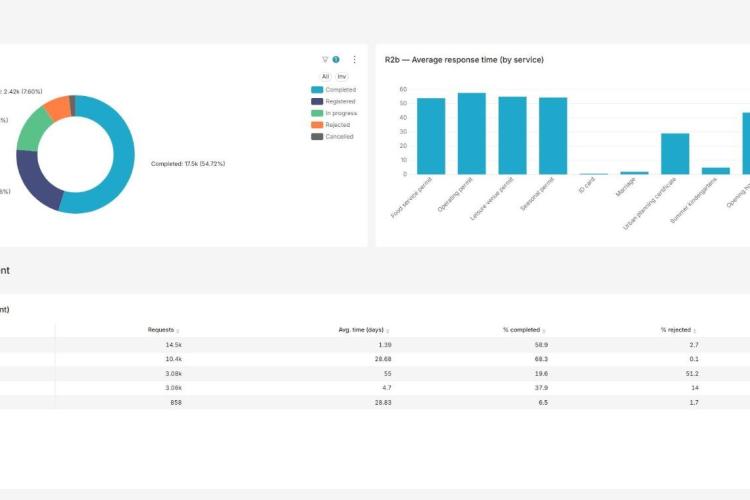Sort by the Requests column header
Viewport: 750px width, 500px height.
163,330
